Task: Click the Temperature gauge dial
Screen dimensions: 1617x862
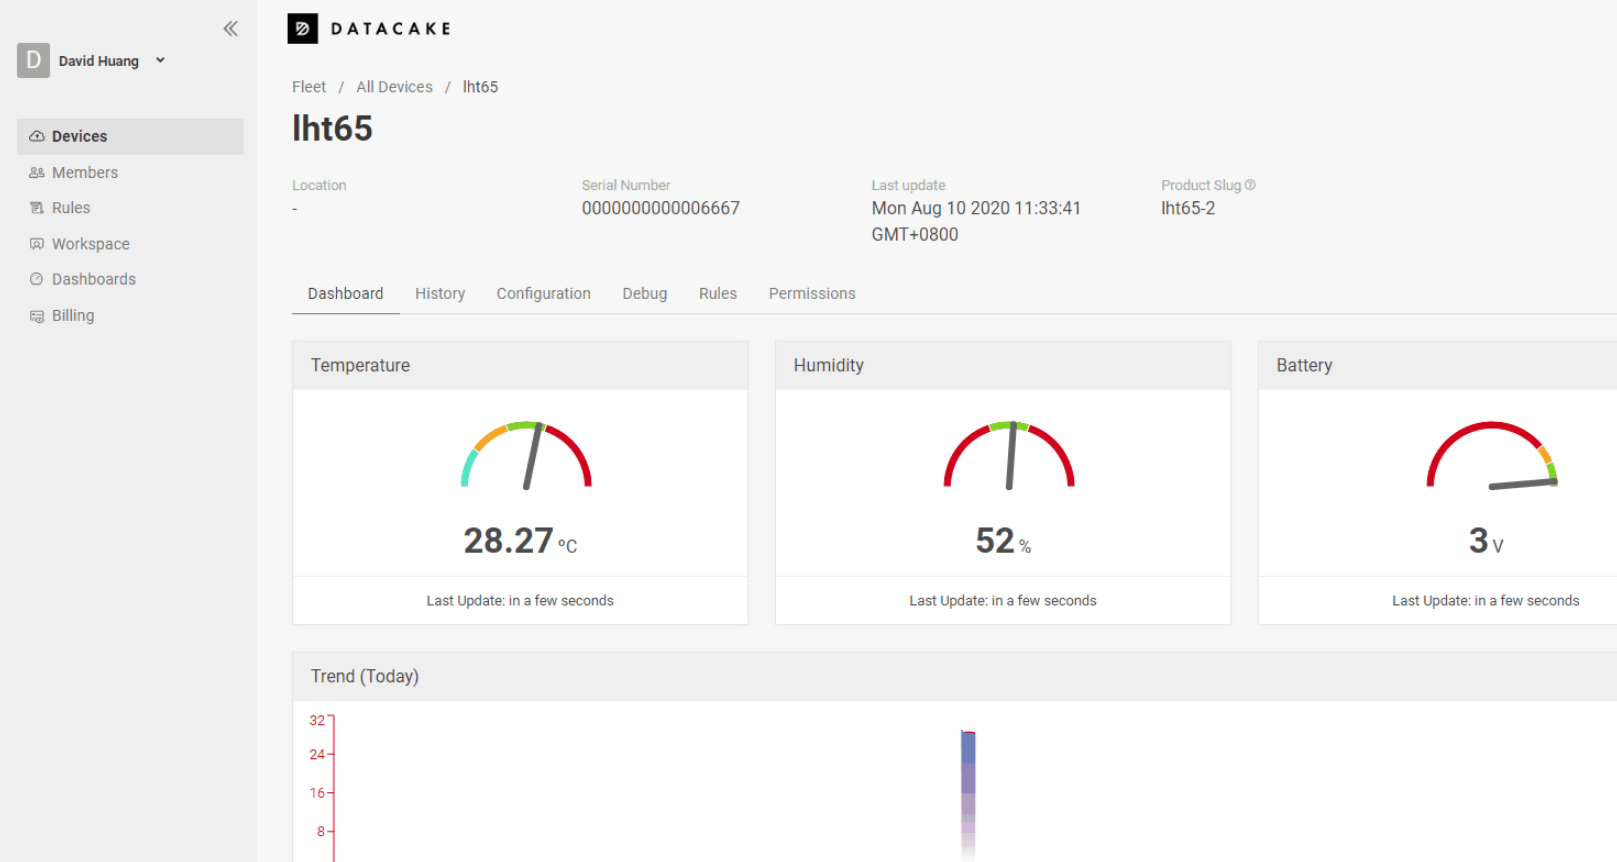Action: (x=526, y=455)
